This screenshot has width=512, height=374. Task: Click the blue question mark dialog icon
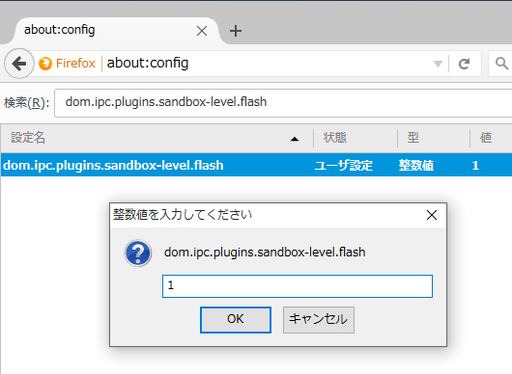click(138, 253)
